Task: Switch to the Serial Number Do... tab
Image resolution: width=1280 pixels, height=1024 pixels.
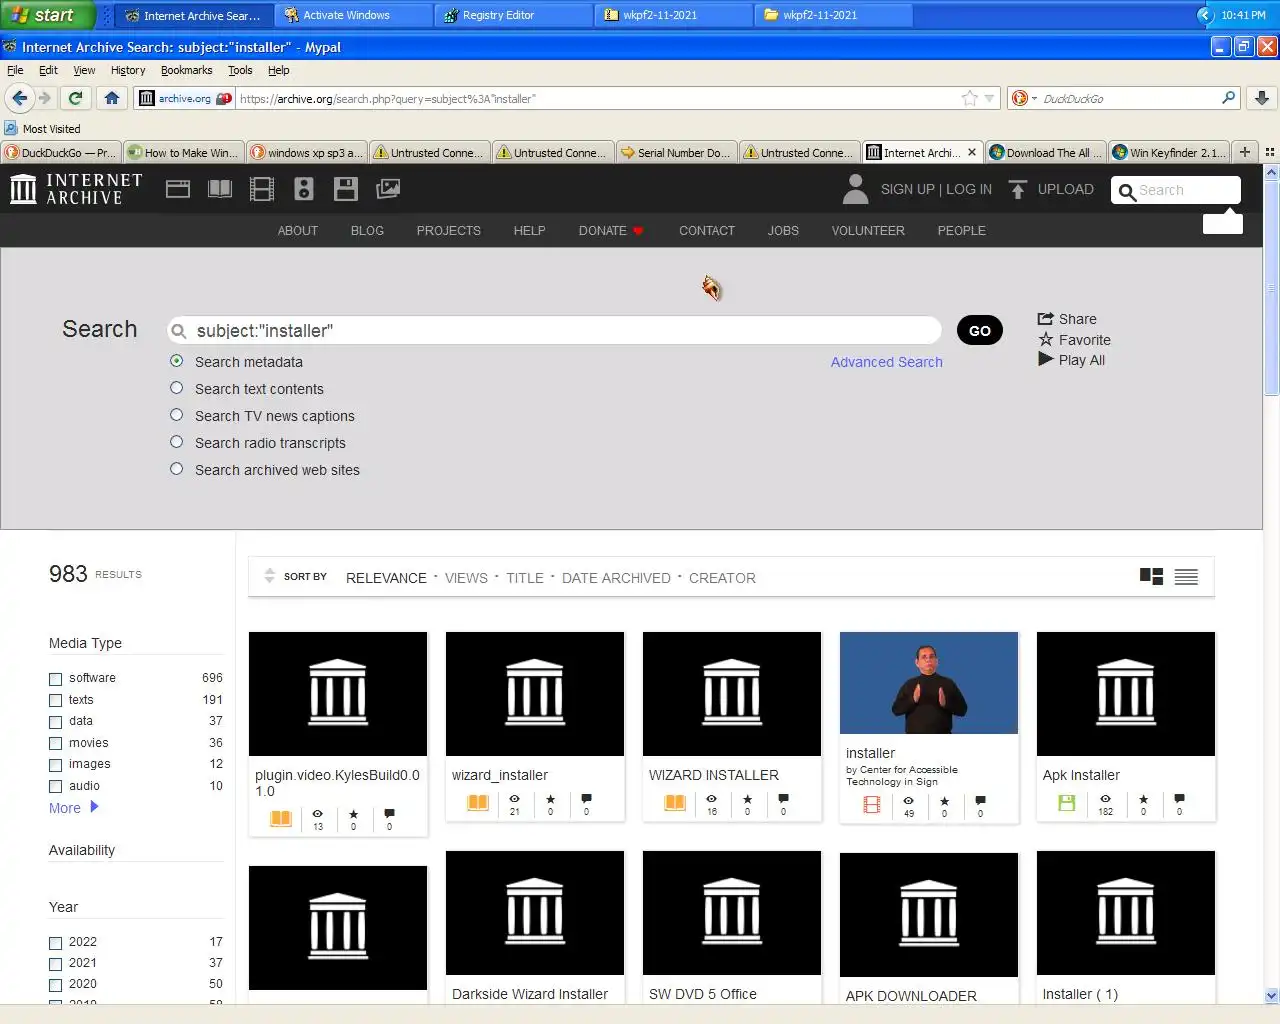Action: tap(676, 152)
